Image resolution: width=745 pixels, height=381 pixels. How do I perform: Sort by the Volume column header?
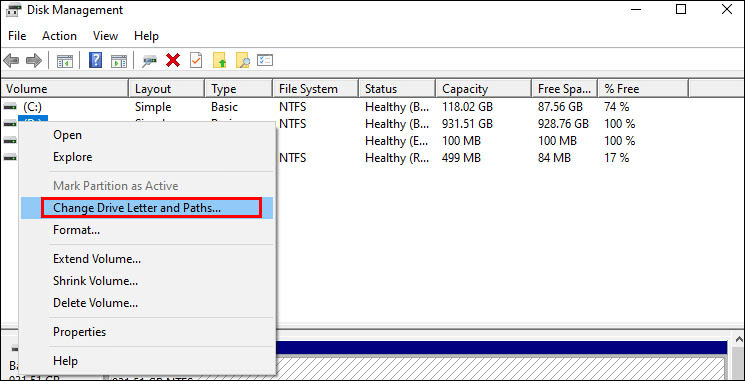(65, 89)
